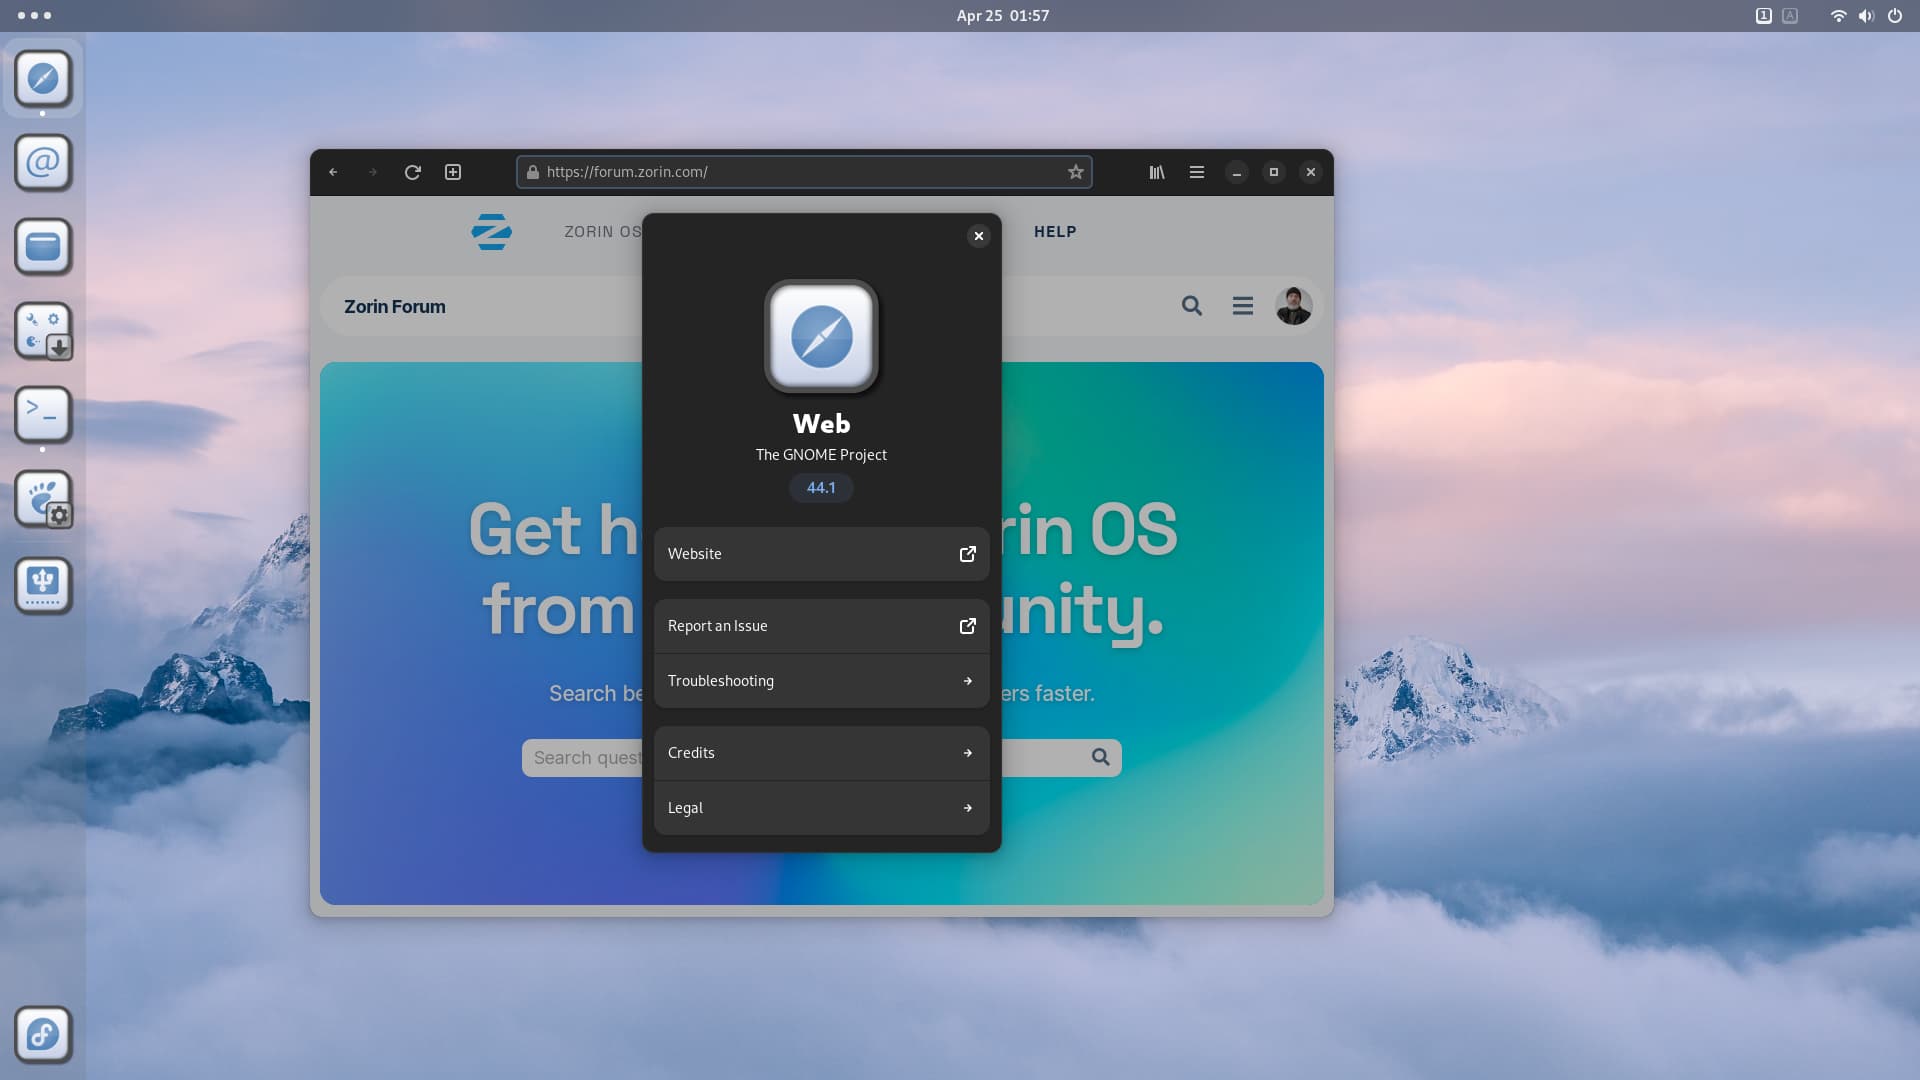Launch the terminal from the dock
Viewport: 1920px width, 1080px height.
coord(43,415)
